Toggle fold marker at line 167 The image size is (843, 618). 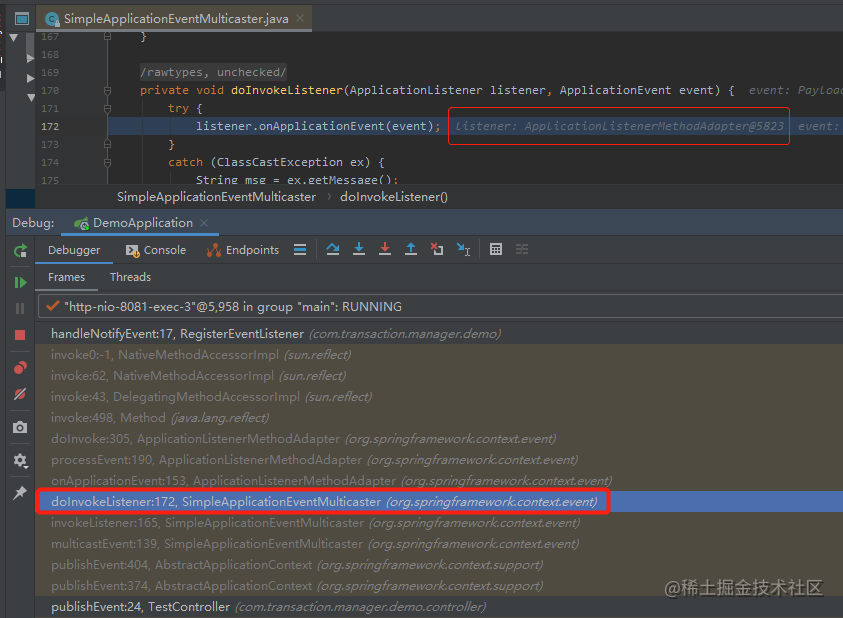(108, 37)
